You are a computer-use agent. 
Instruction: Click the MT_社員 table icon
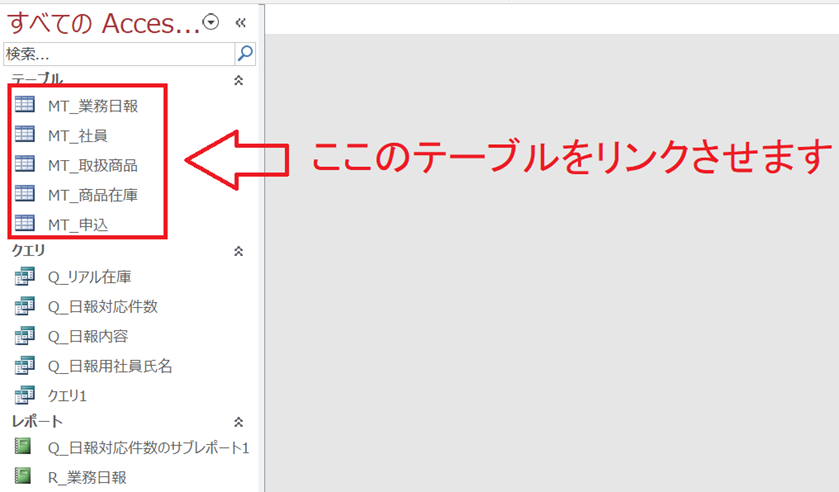coord(25,134)
